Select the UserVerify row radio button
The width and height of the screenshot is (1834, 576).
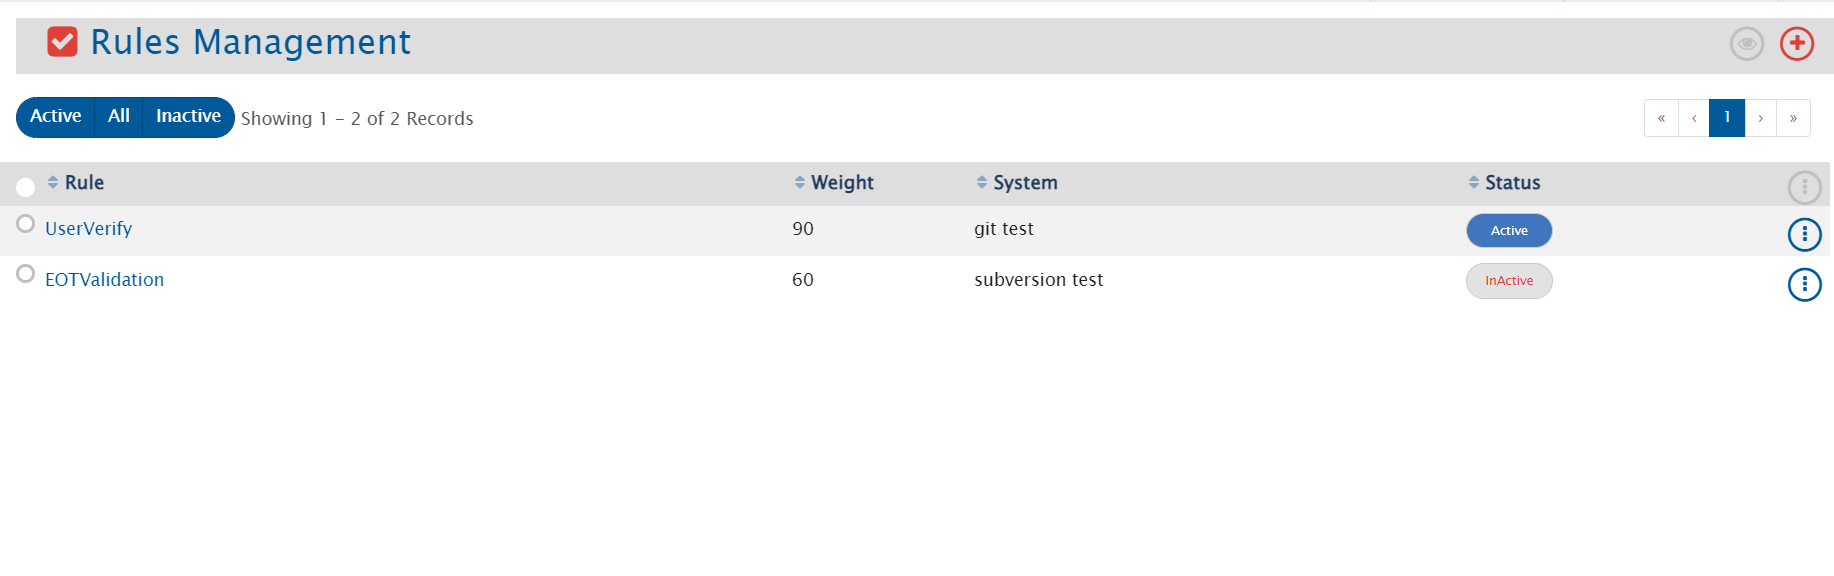26,224
